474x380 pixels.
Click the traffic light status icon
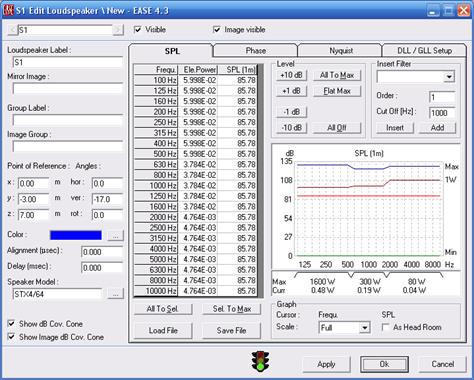click(261, 362)
